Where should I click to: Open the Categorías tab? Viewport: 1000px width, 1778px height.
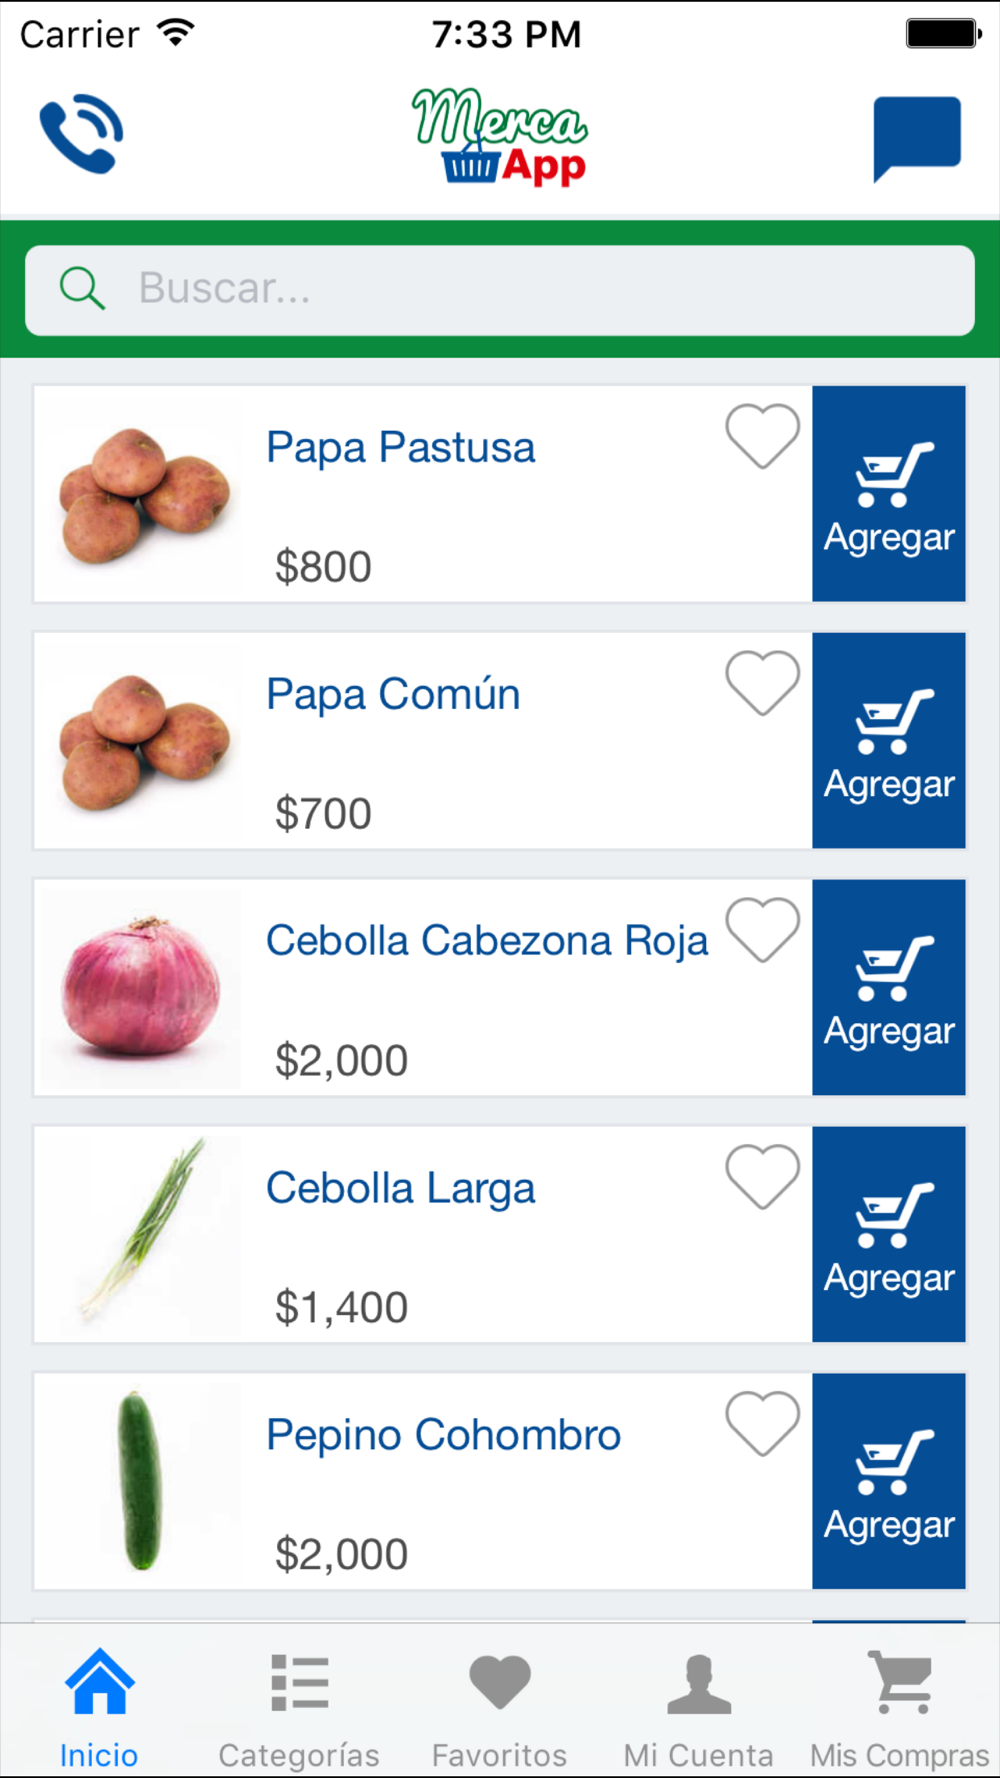pos(299,1710)
